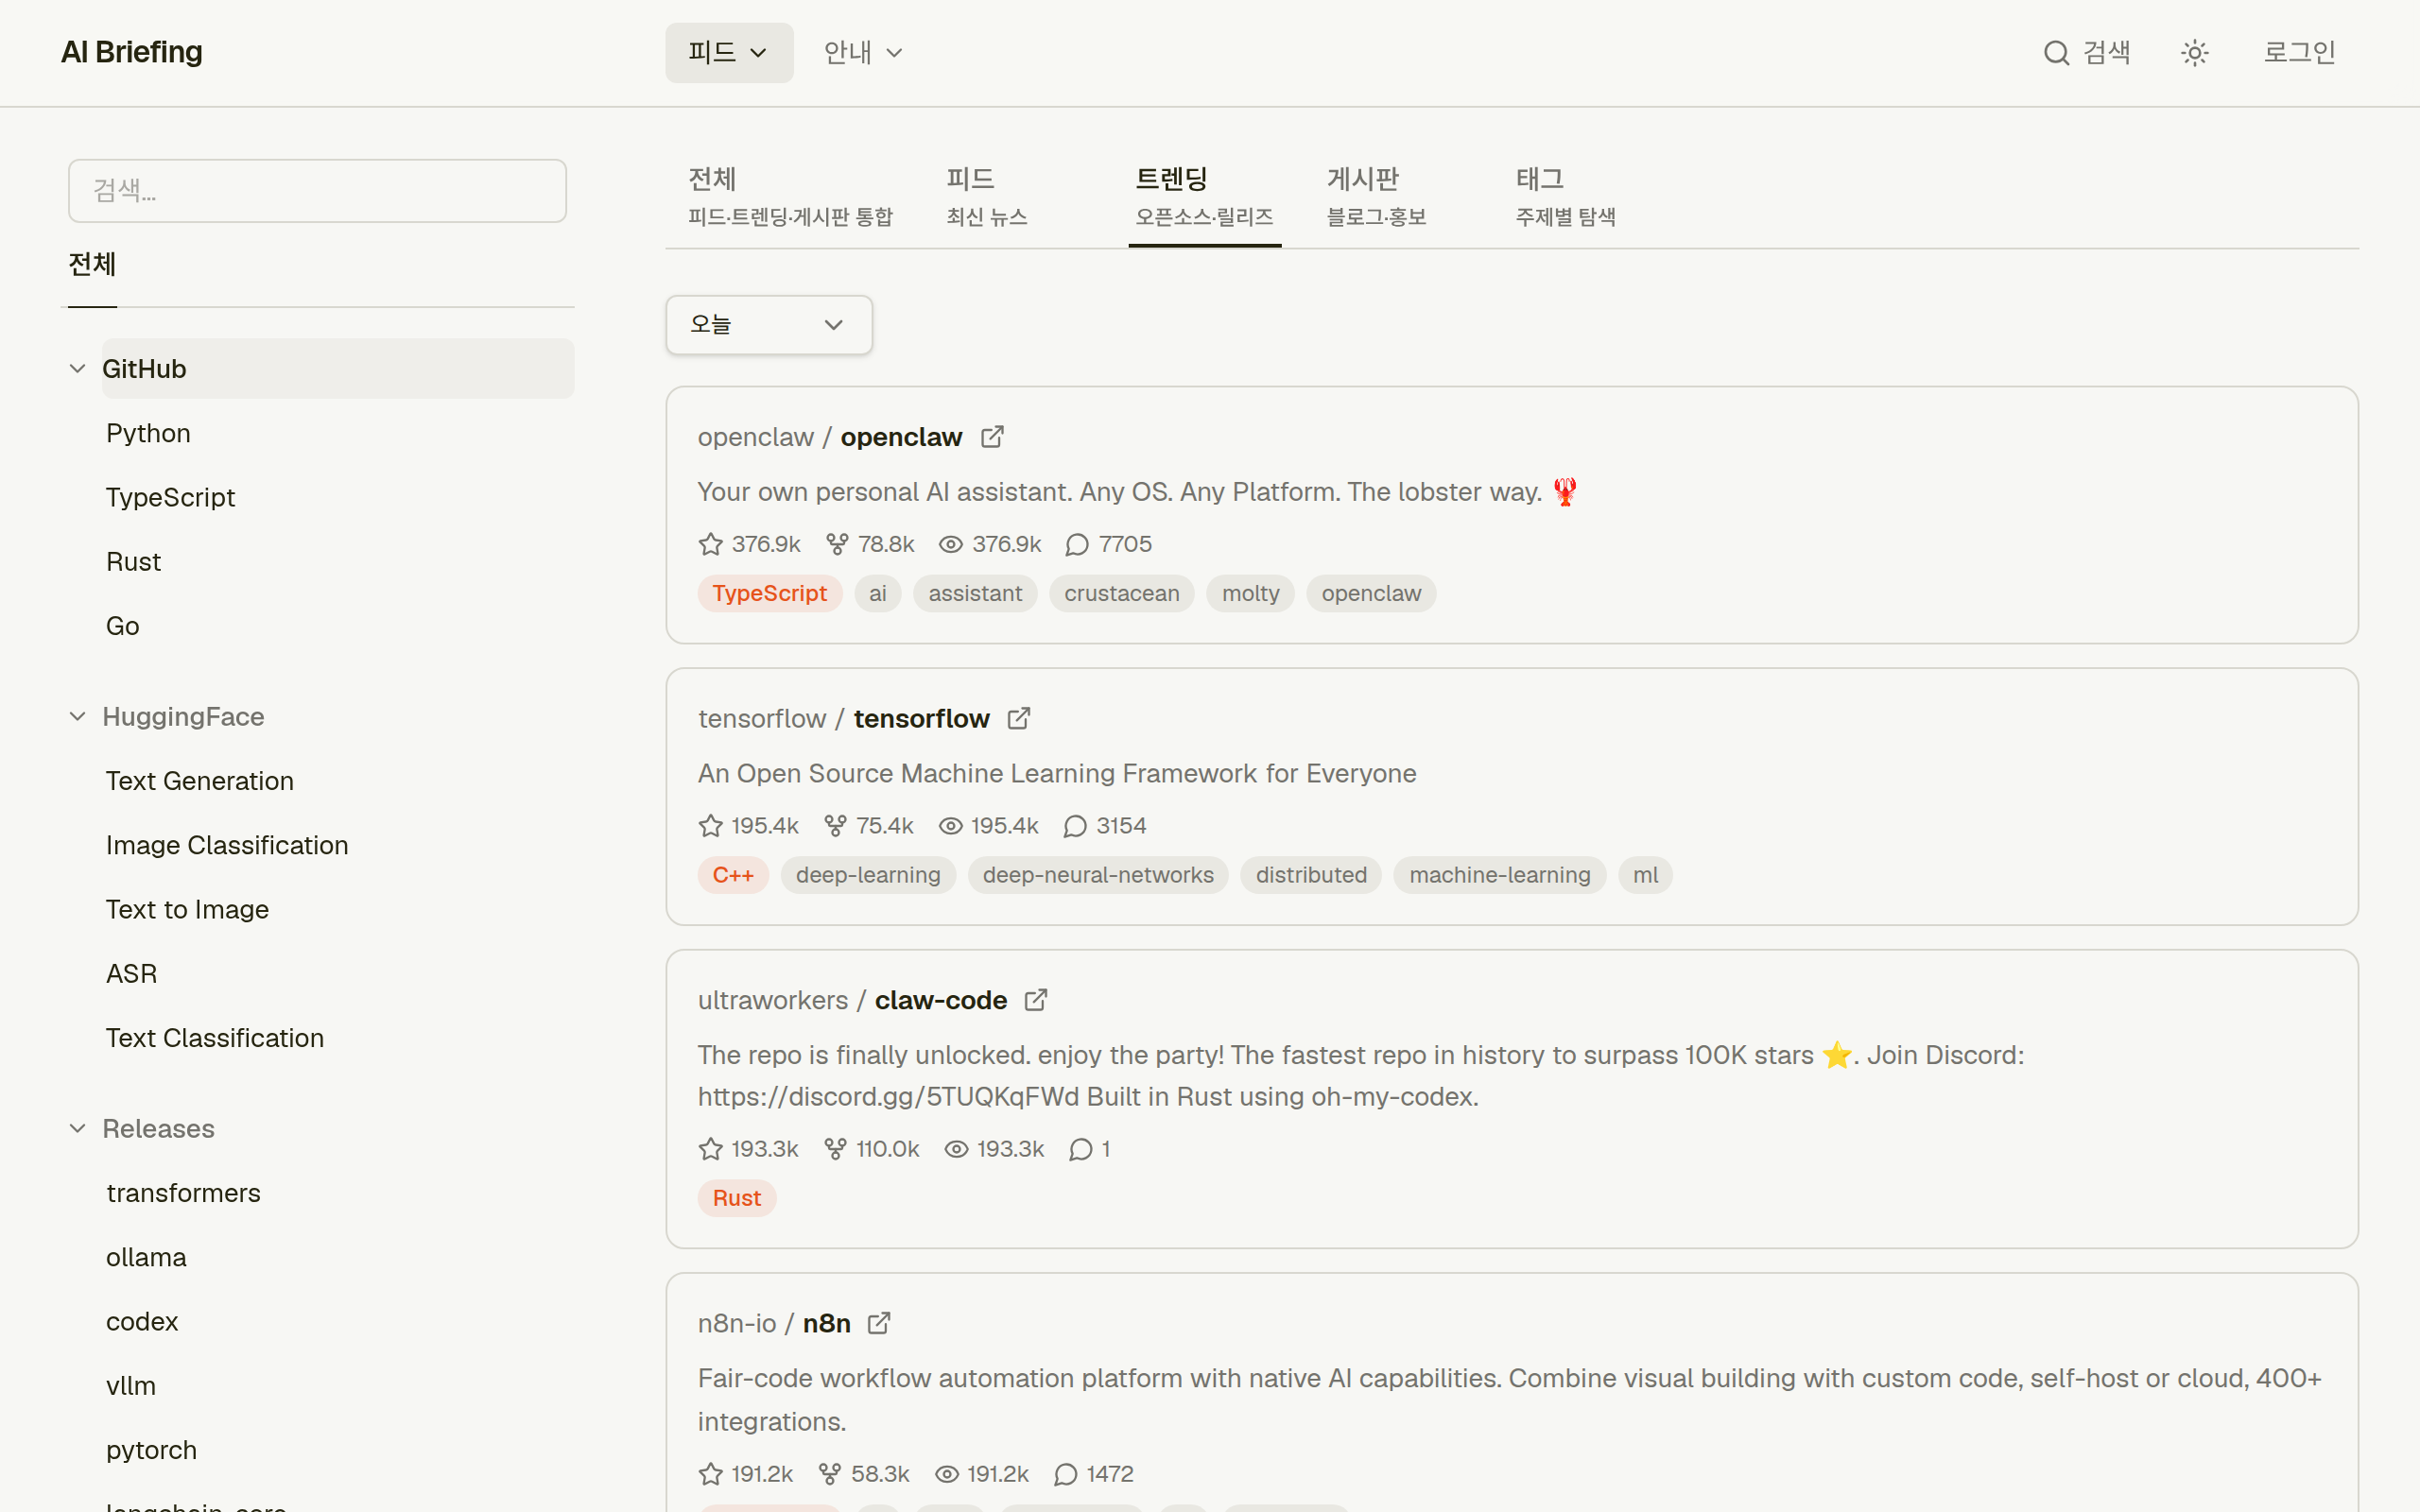Select Rust in the sidebar

(133, 561)
